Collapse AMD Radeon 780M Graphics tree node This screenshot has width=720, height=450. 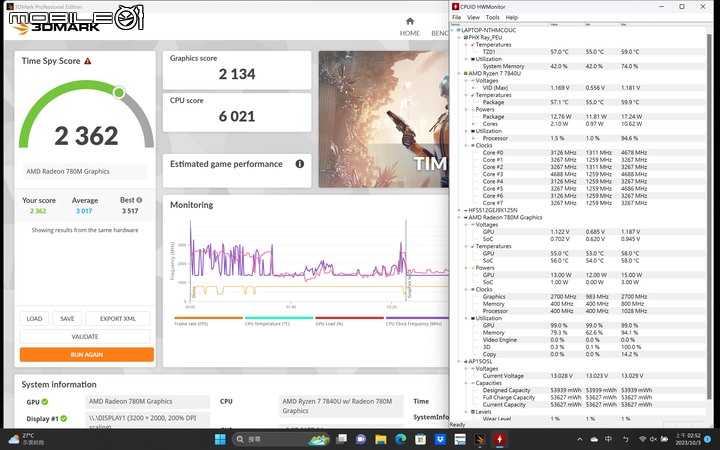click(x=460, y=218)
